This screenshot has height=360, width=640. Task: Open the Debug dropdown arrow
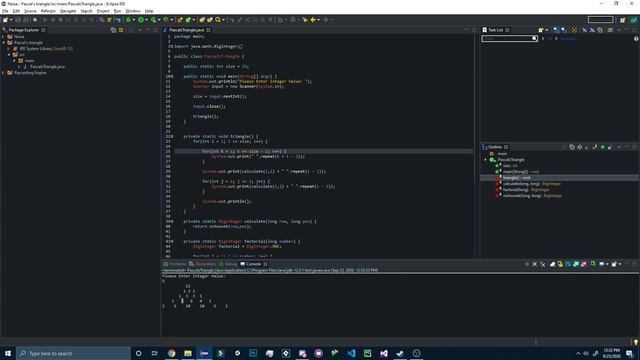pos(133,20)
